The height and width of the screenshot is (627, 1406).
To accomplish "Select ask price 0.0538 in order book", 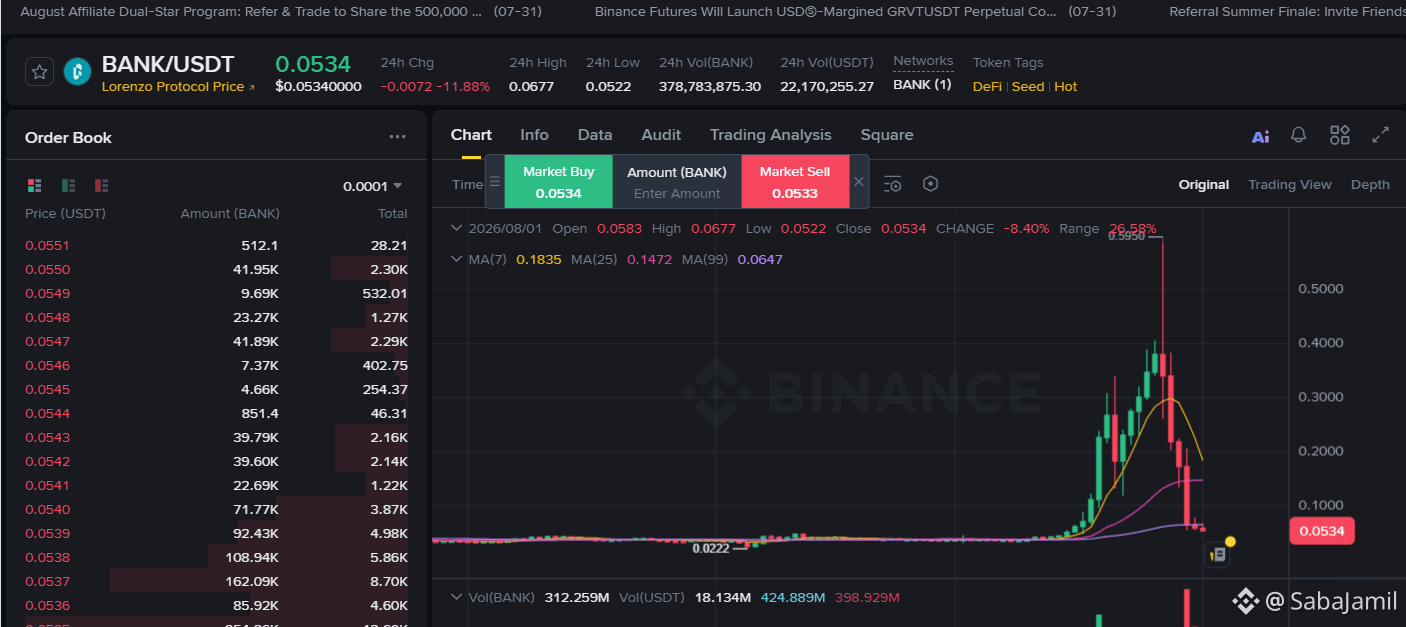I will 47,557.
